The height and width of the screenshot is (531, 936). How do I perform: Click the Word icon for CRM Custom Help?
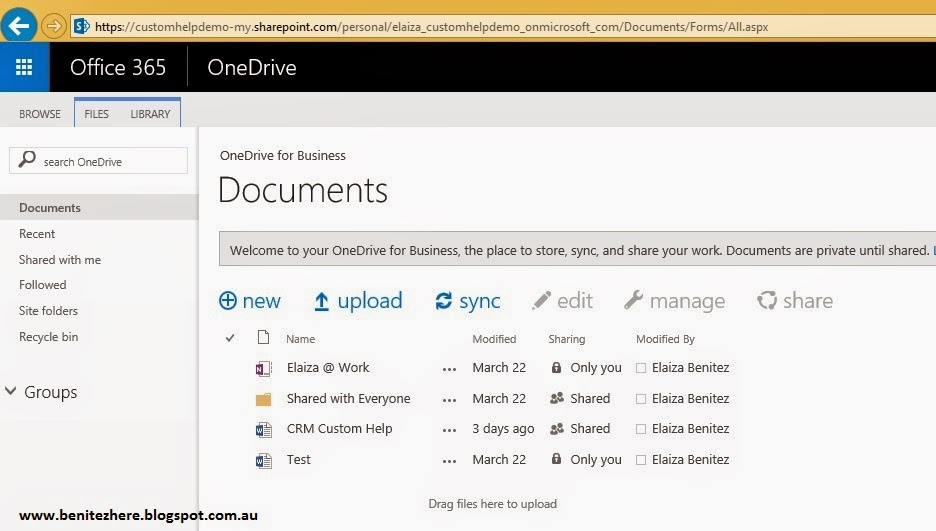tap(263, 430)
